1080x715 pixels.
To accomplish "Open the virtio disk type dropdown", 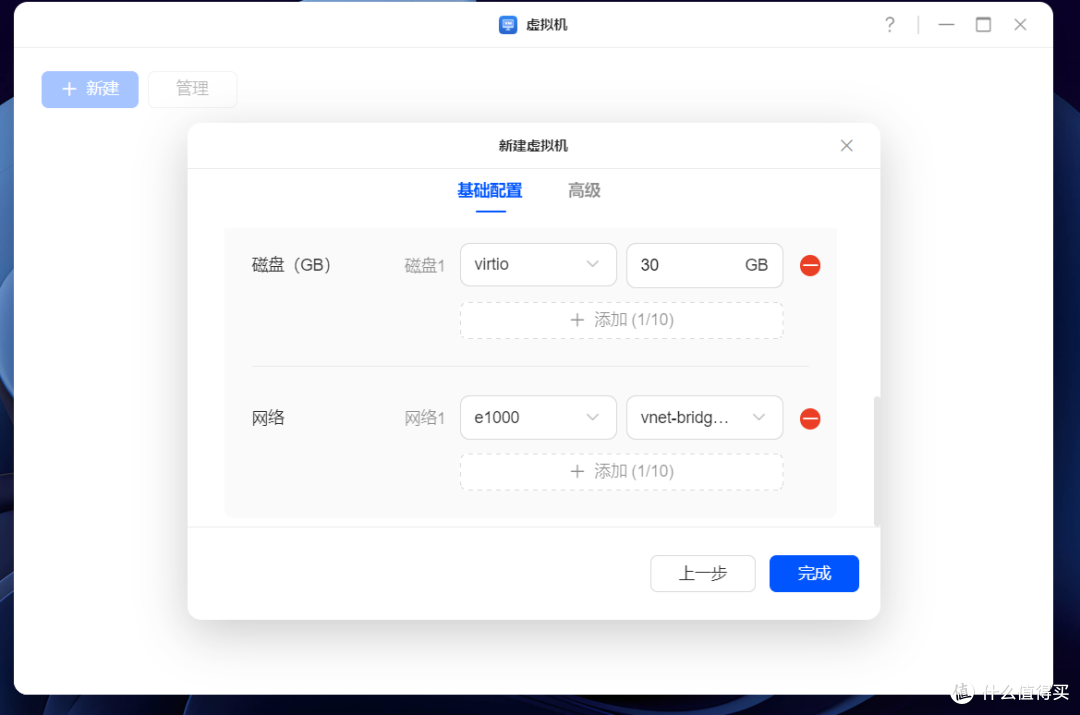I will pyautogui.click(x=538, y=265).
